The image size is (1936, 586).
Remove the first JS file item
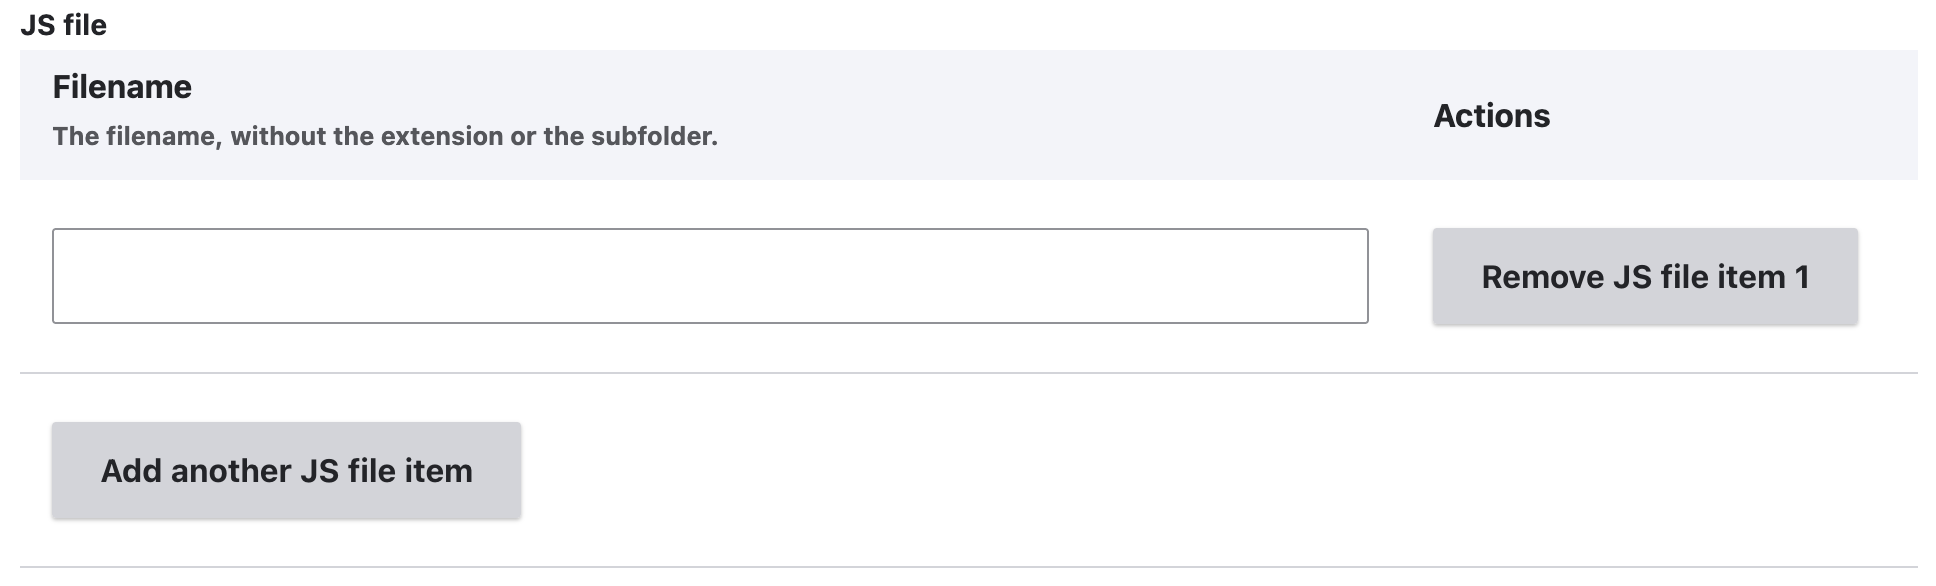tap(1645, 277)
